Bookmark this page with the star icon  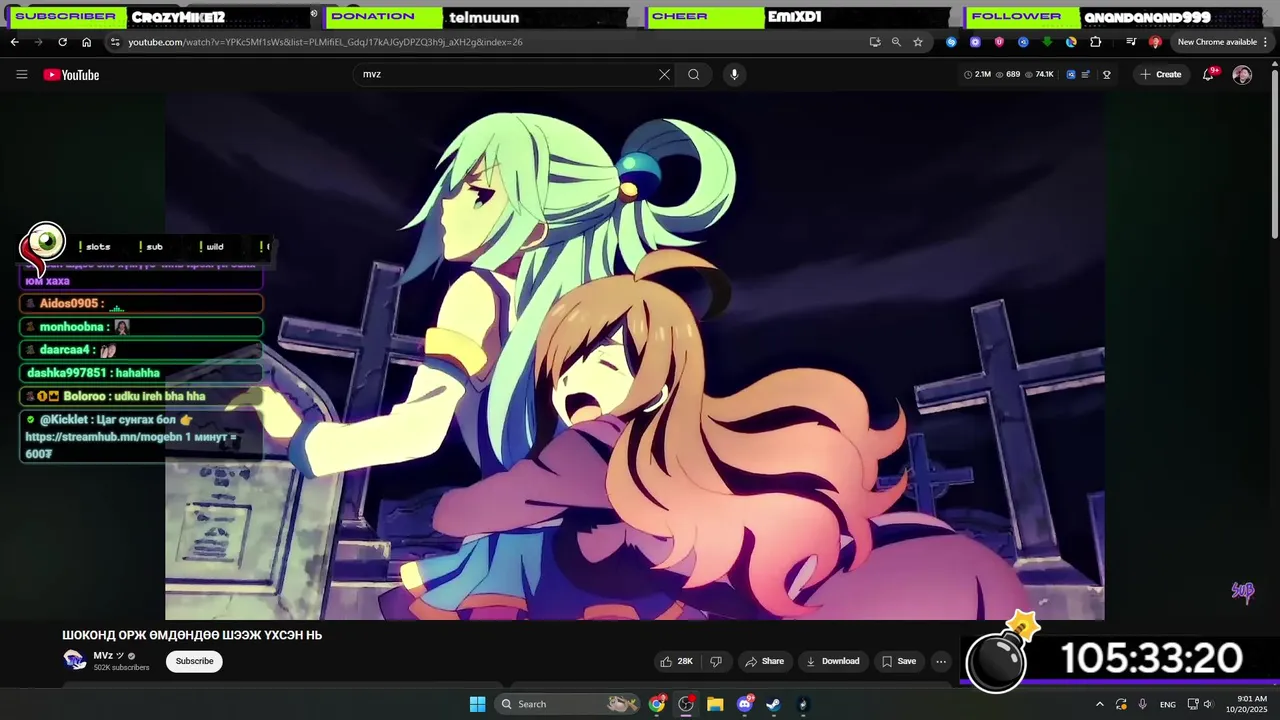pyautogui.click(x=918, y=42)
